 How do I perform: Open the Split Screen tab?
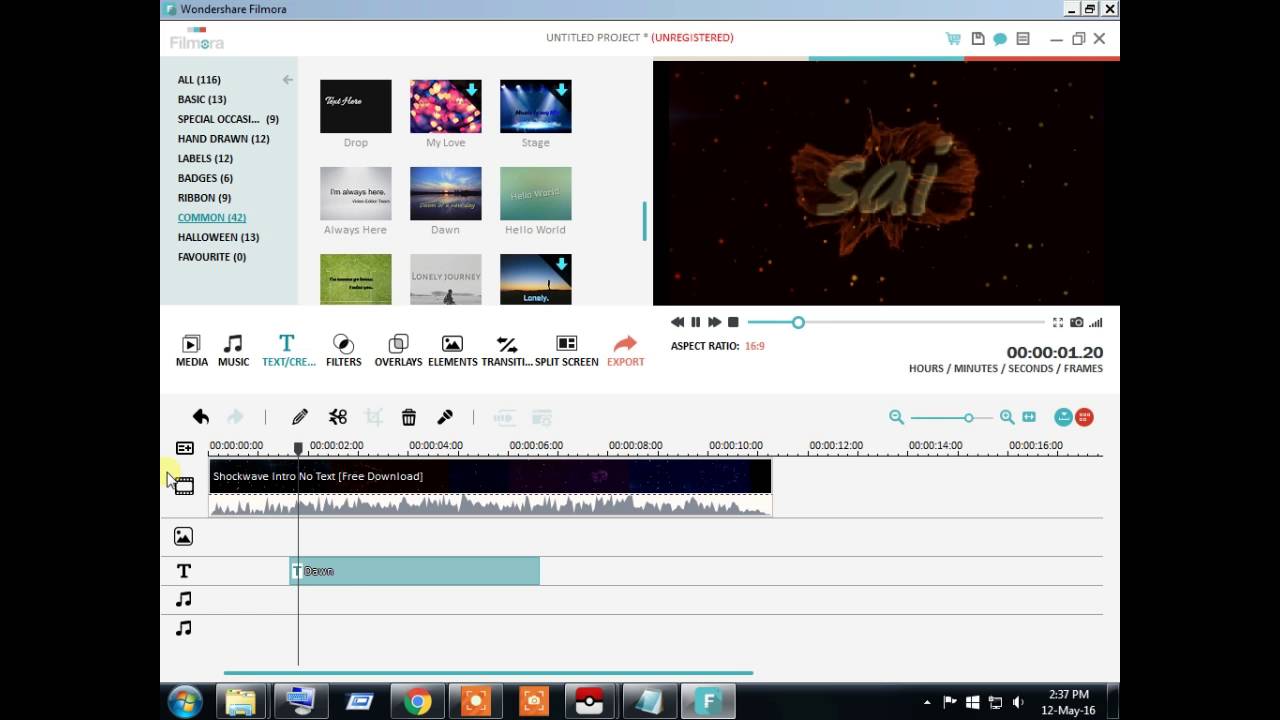coord(566,351)
